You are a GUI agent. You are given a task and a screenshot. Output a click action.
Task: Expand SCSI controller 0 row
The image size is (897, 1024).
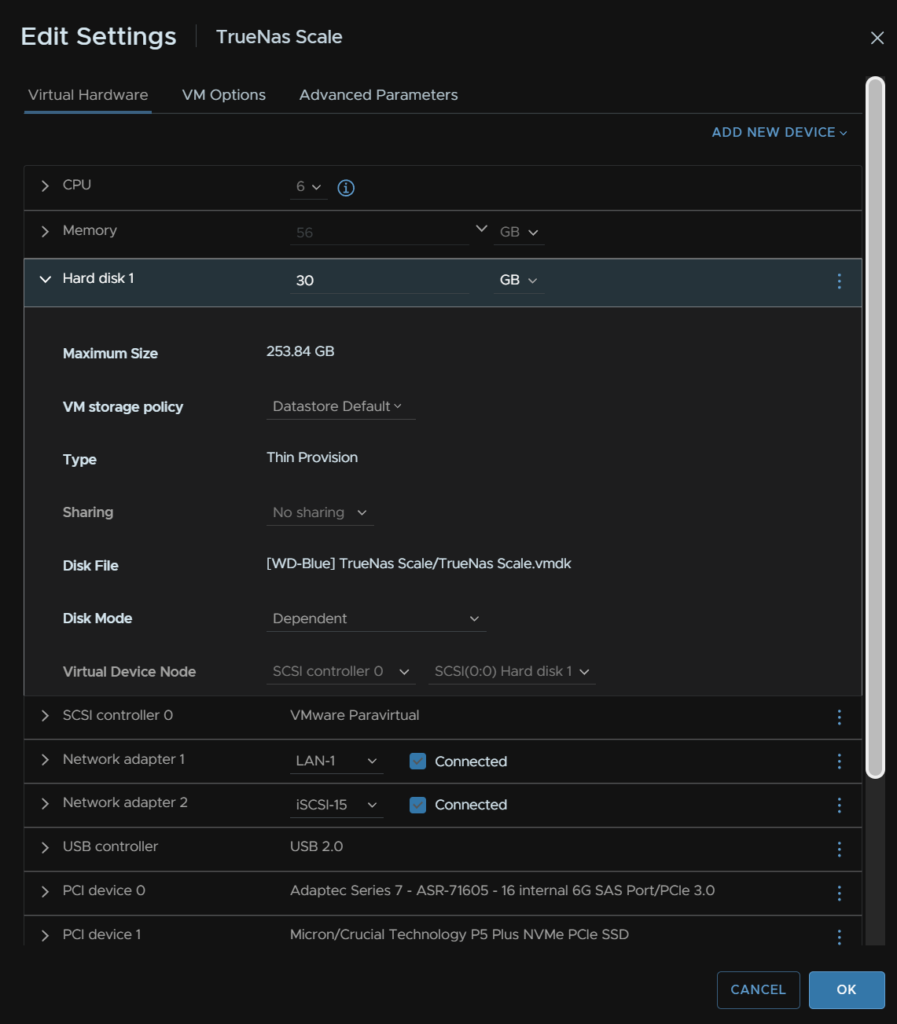click(44, 716)
